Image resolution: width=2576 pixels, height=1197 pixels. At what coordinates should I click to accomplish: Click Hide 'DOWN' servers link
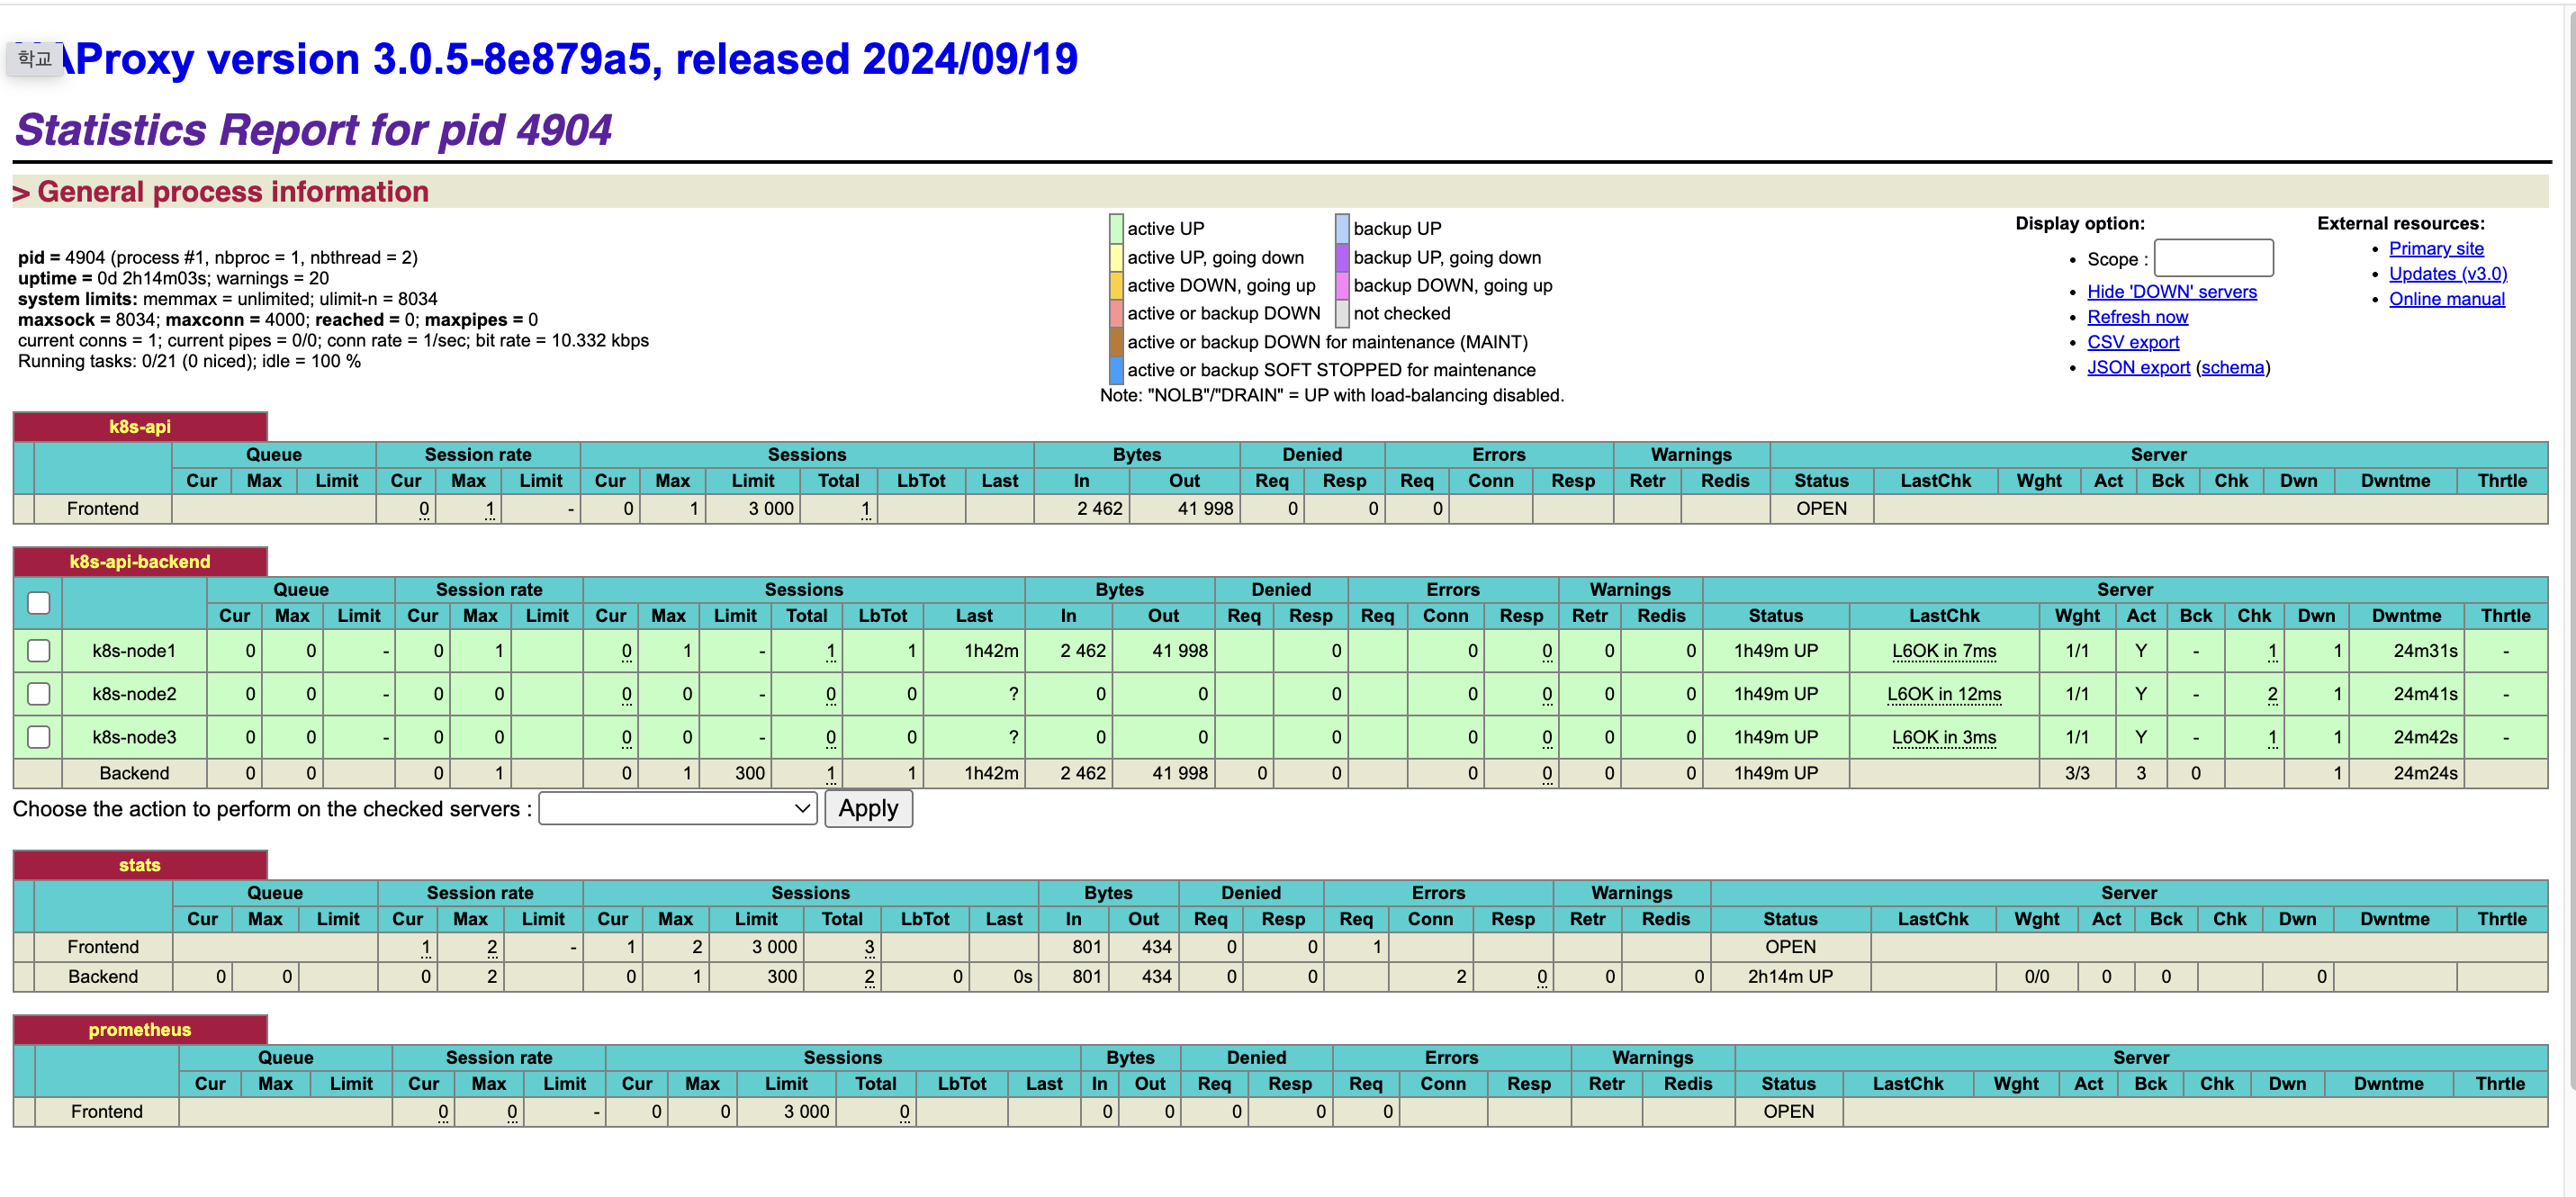(2171, 291)
